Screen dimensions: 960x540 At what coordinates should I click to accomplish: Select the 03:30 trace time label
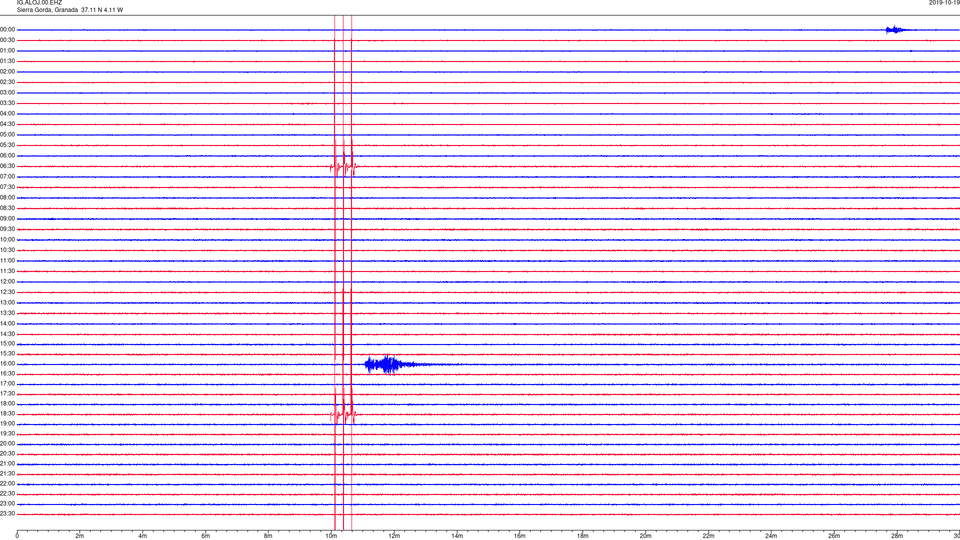tap(8, 103)
